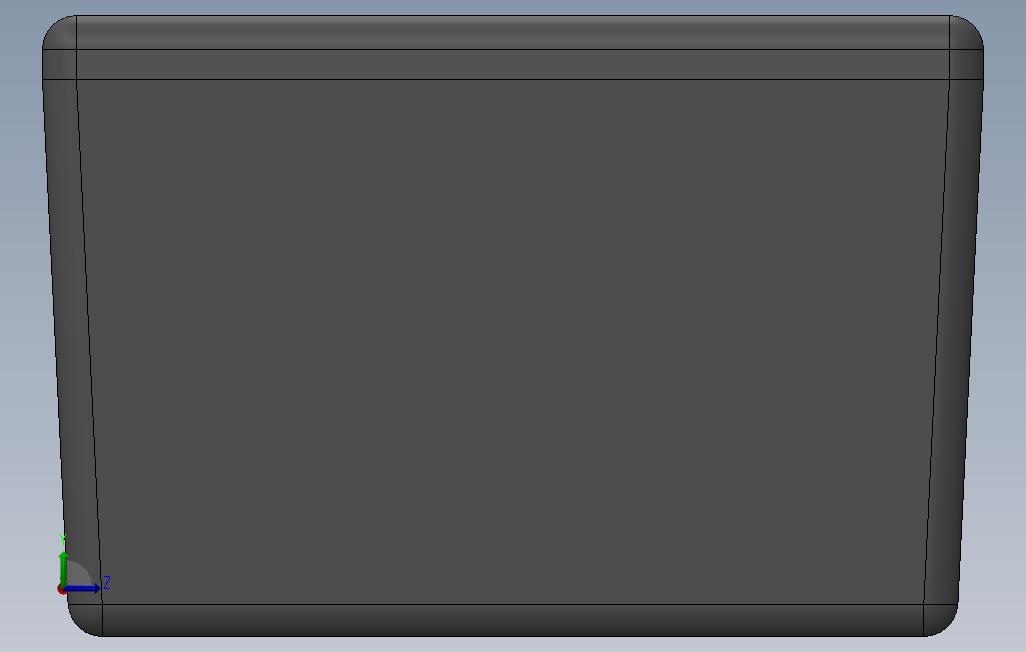Select the right slanted edge of main face
Viewport: 1026px width, 652px height.
coord(936,342)
